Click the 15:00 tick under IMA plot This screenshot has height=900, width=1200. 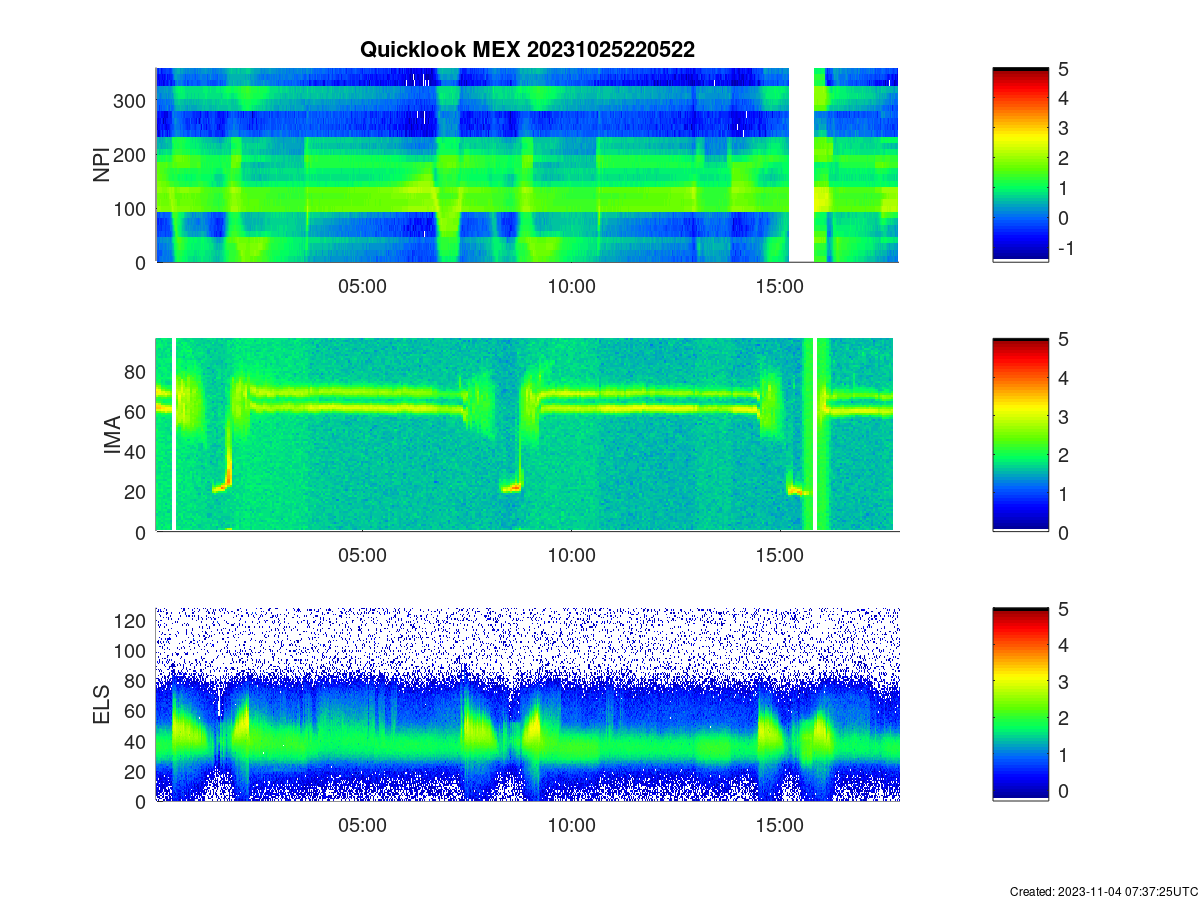780,555
